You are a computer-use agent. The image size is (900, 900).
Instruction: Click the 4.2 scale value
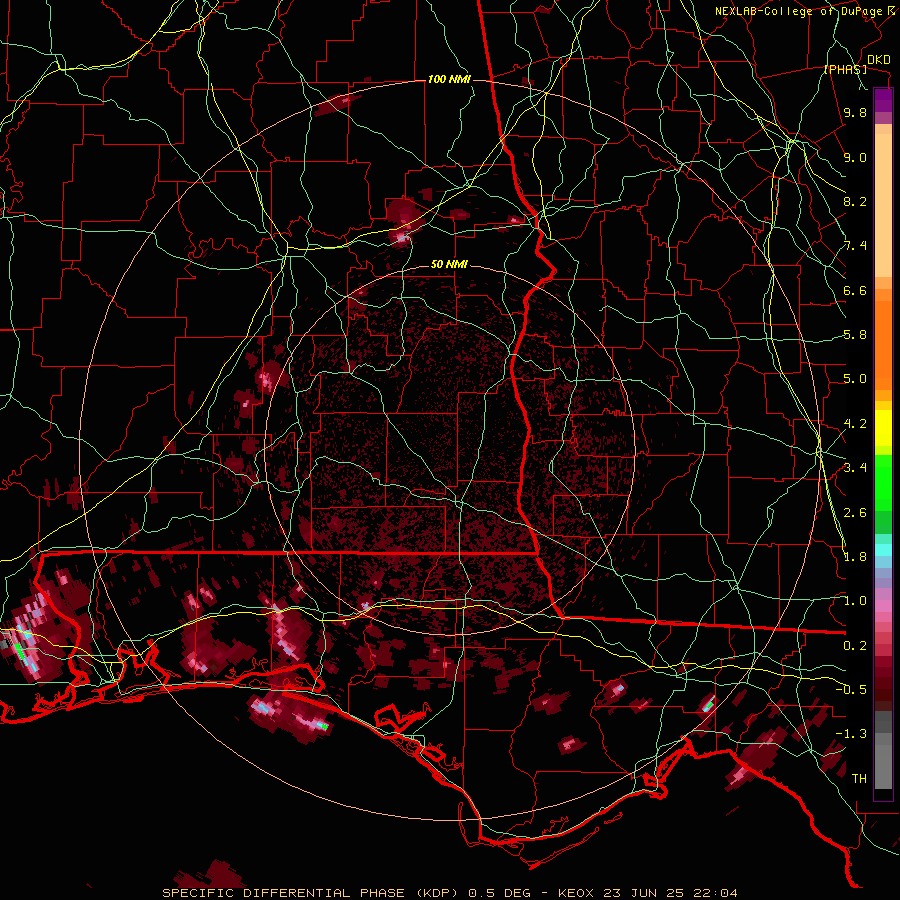tap(855, 424)
